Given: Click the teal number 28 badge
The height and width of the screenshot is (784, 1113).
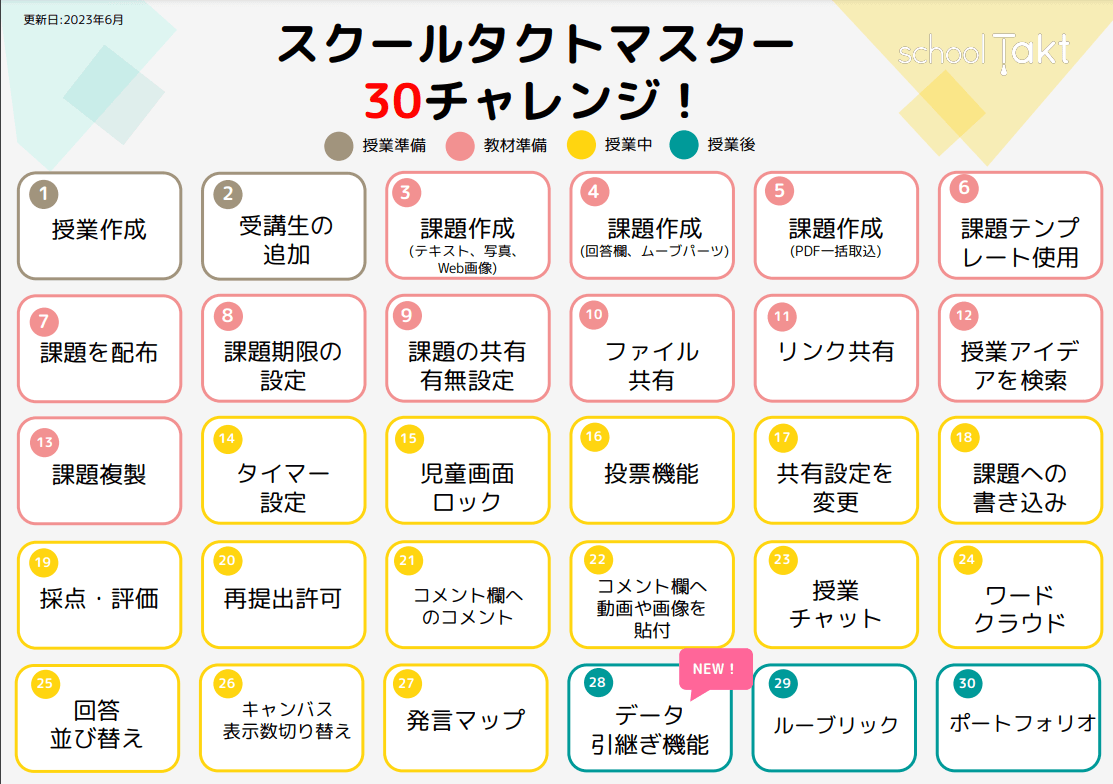Looking at the screenshot, I should point(598,683).
